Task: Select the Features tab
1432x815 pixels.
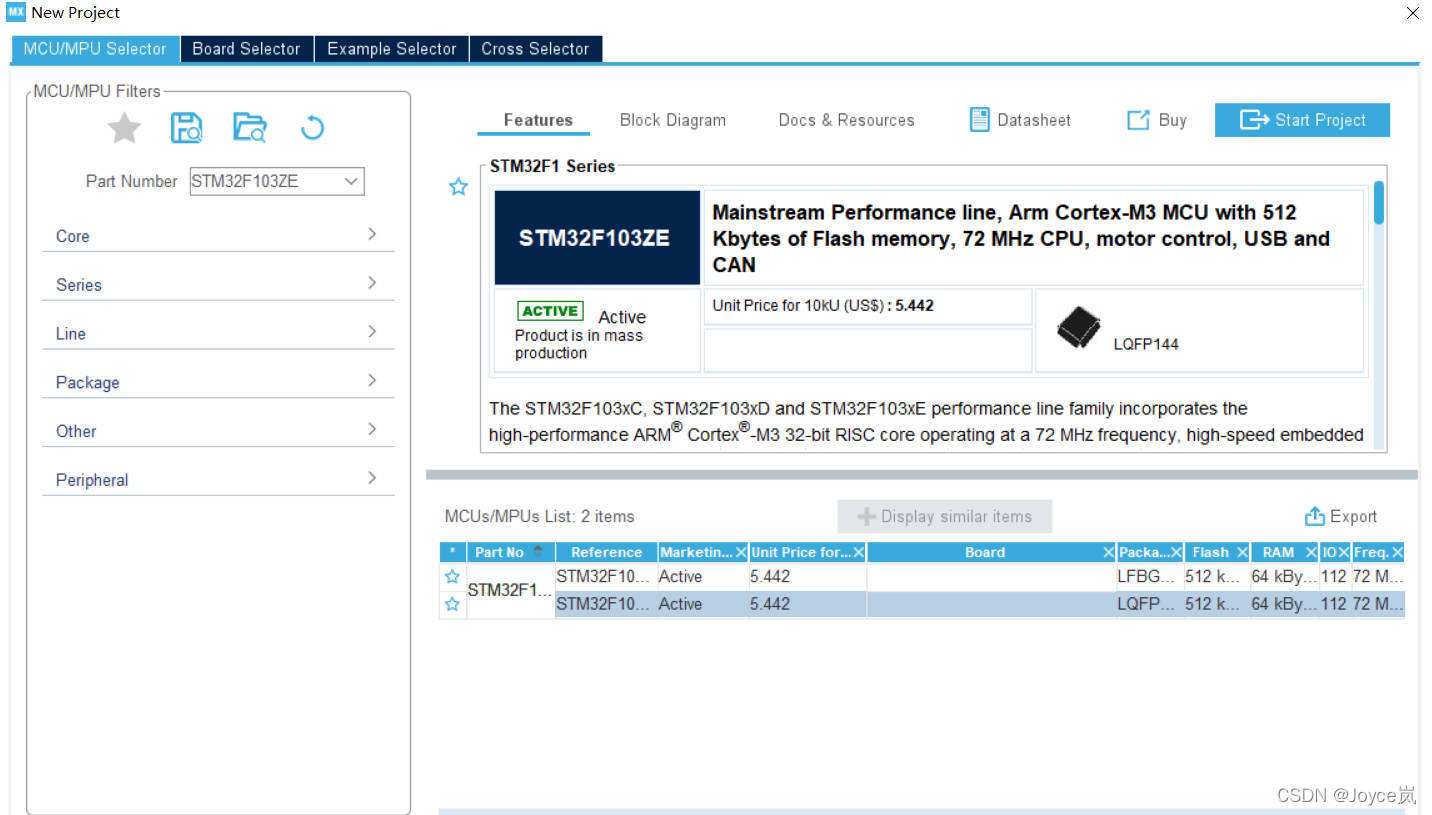Action: (x=538, y=120)
